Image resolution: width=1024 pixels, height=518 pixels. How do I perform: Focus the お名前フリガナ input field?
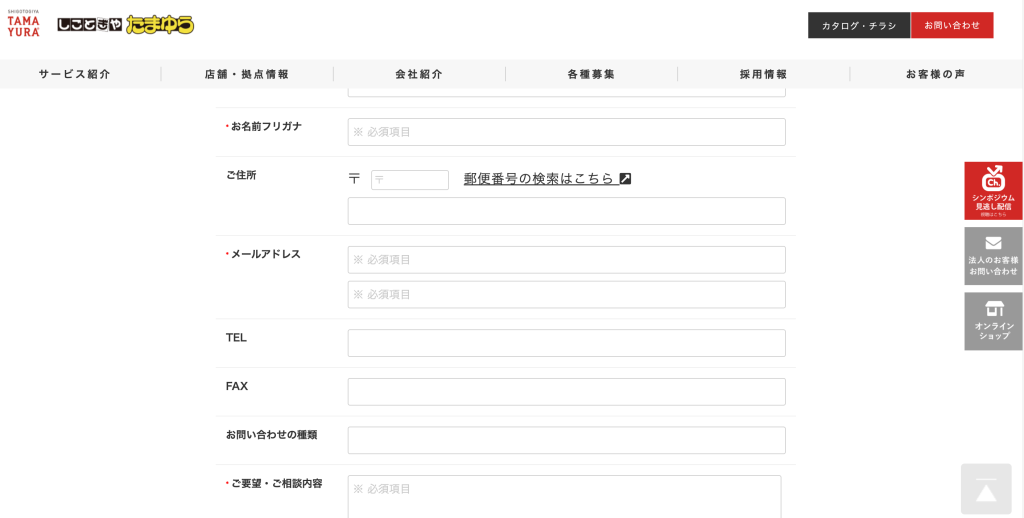point(566,132)
